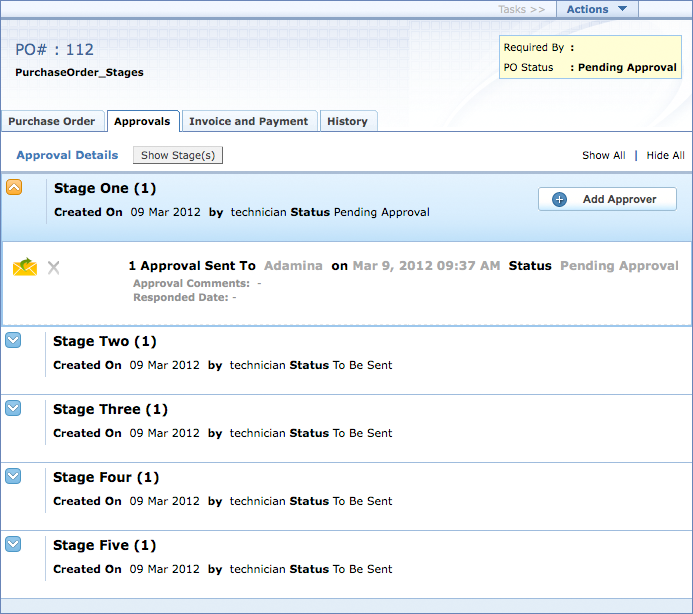The image size is (693, 614).
Task: Click the Show All link
Action: click(604, 155)
